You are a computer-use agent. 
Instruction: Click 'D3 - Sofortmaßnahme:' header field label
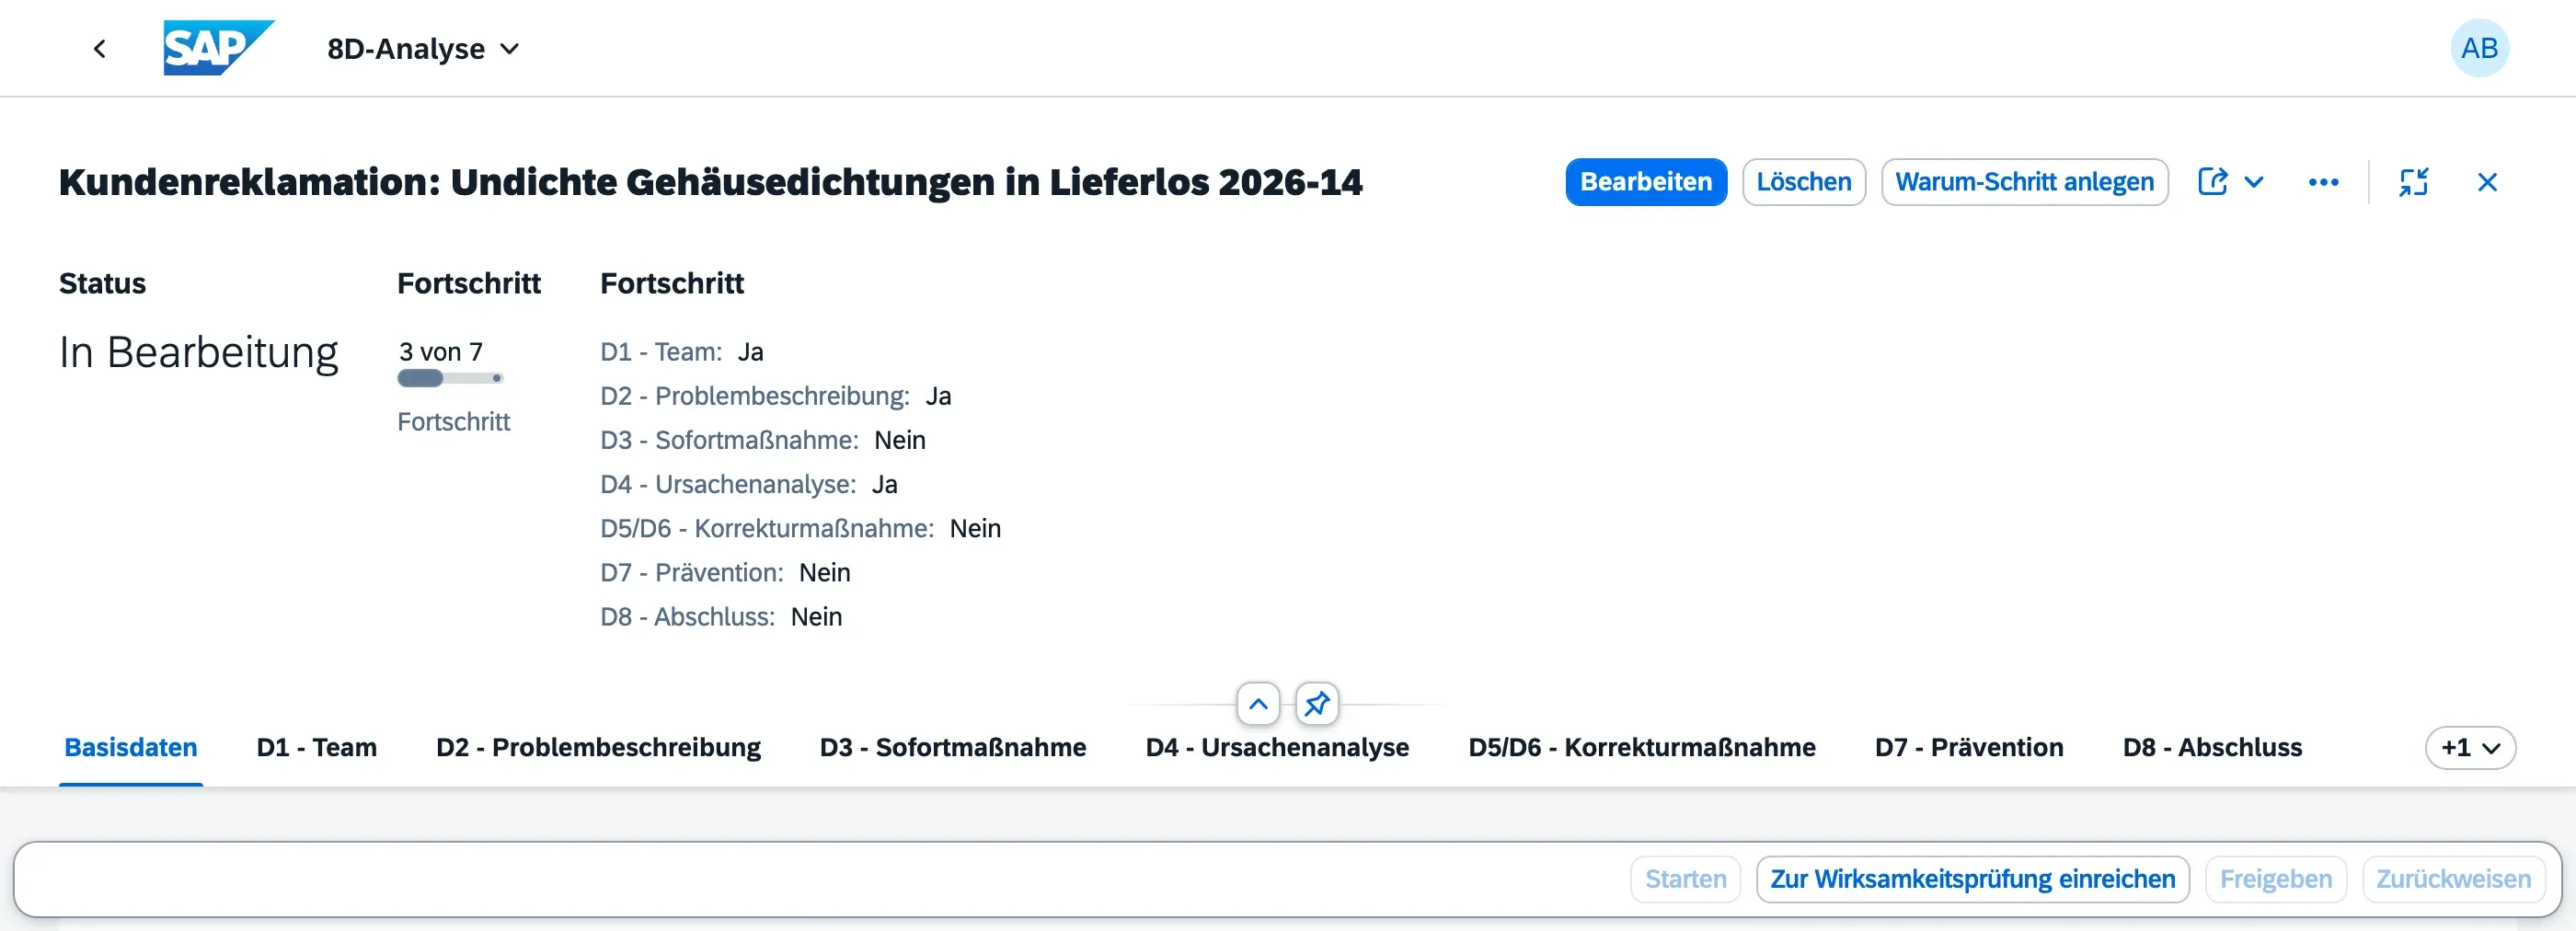pyautogui.click(x=729, y=440)
